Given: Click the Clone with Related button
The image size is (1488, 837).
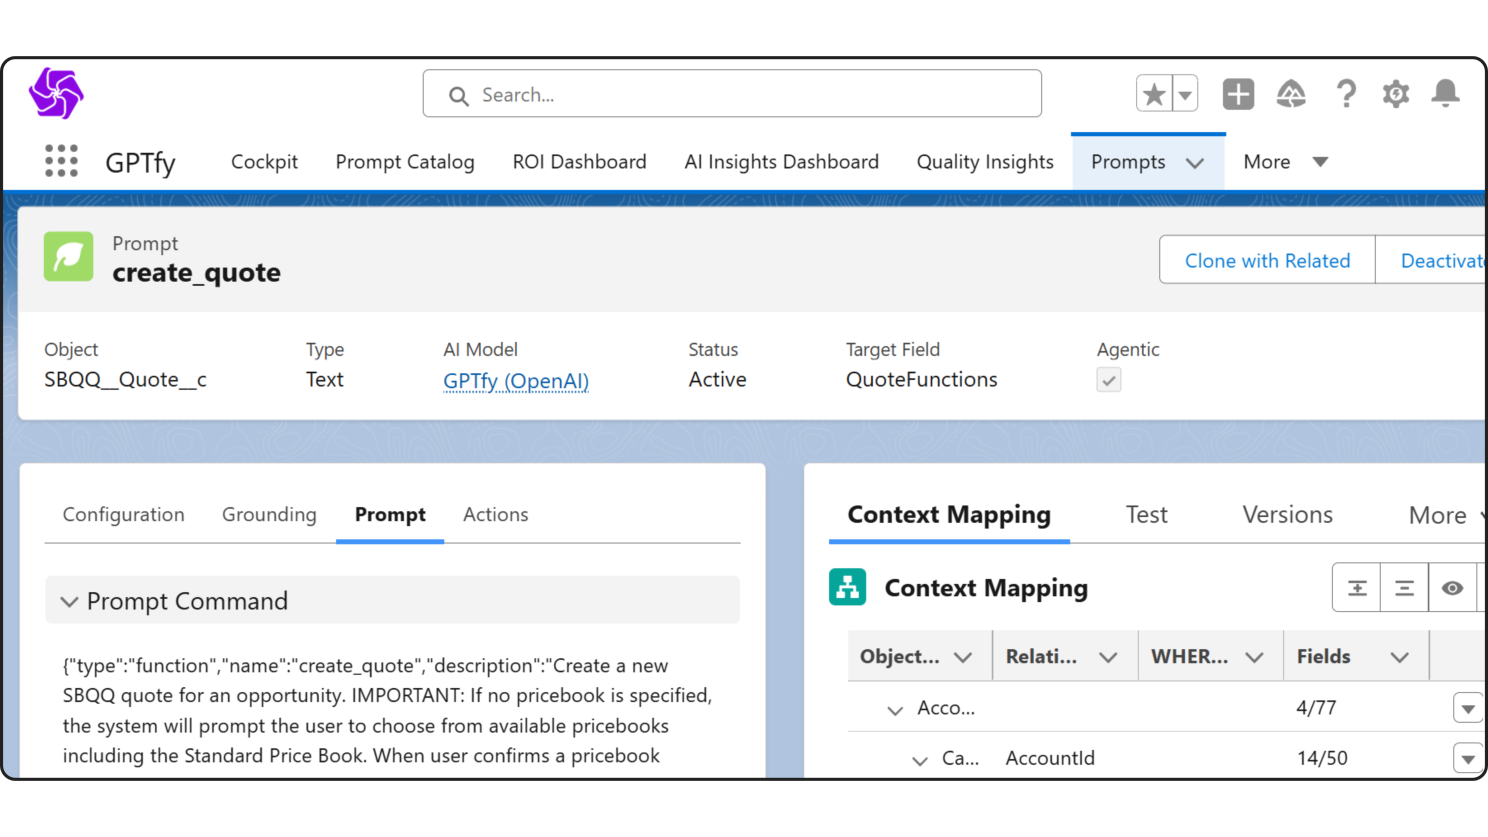Looking at the screenshot, I should point(1267,260).
